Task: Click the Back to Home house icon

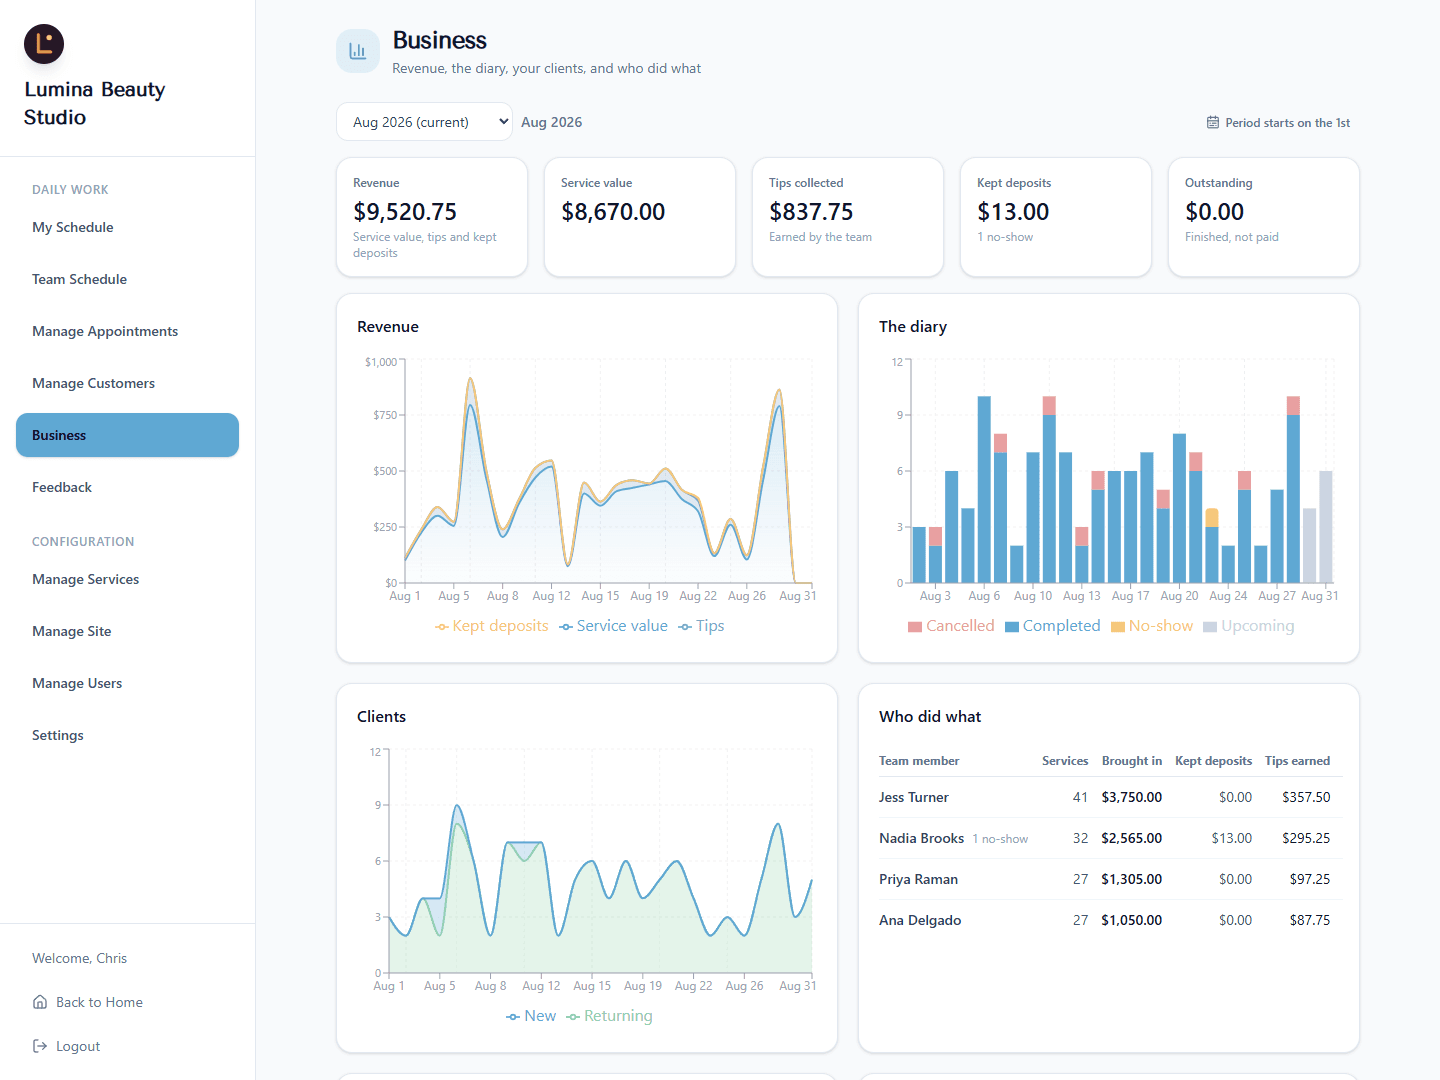Action: 40,1002
